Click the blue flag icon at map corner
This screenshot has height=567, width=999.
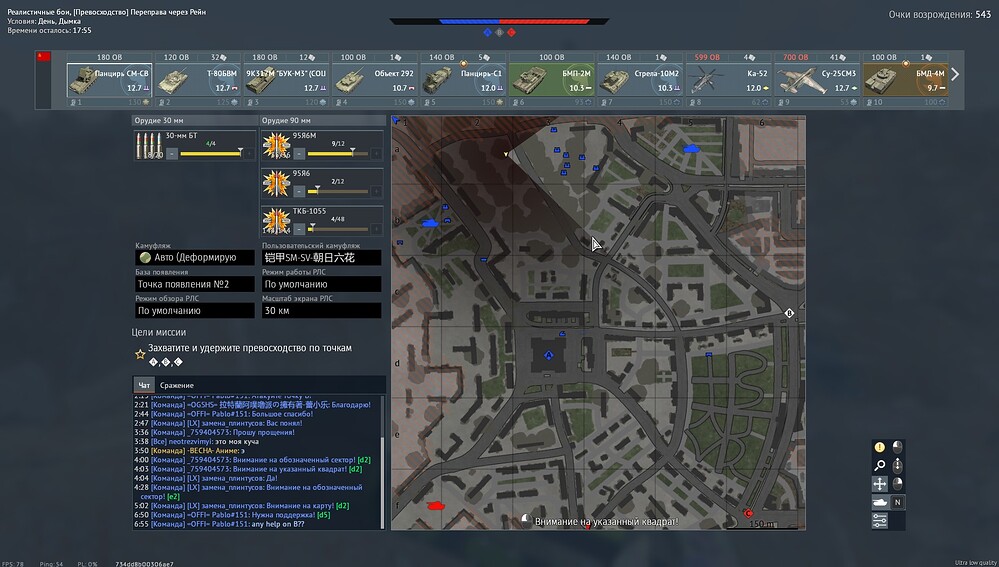[x=396, y=120]
